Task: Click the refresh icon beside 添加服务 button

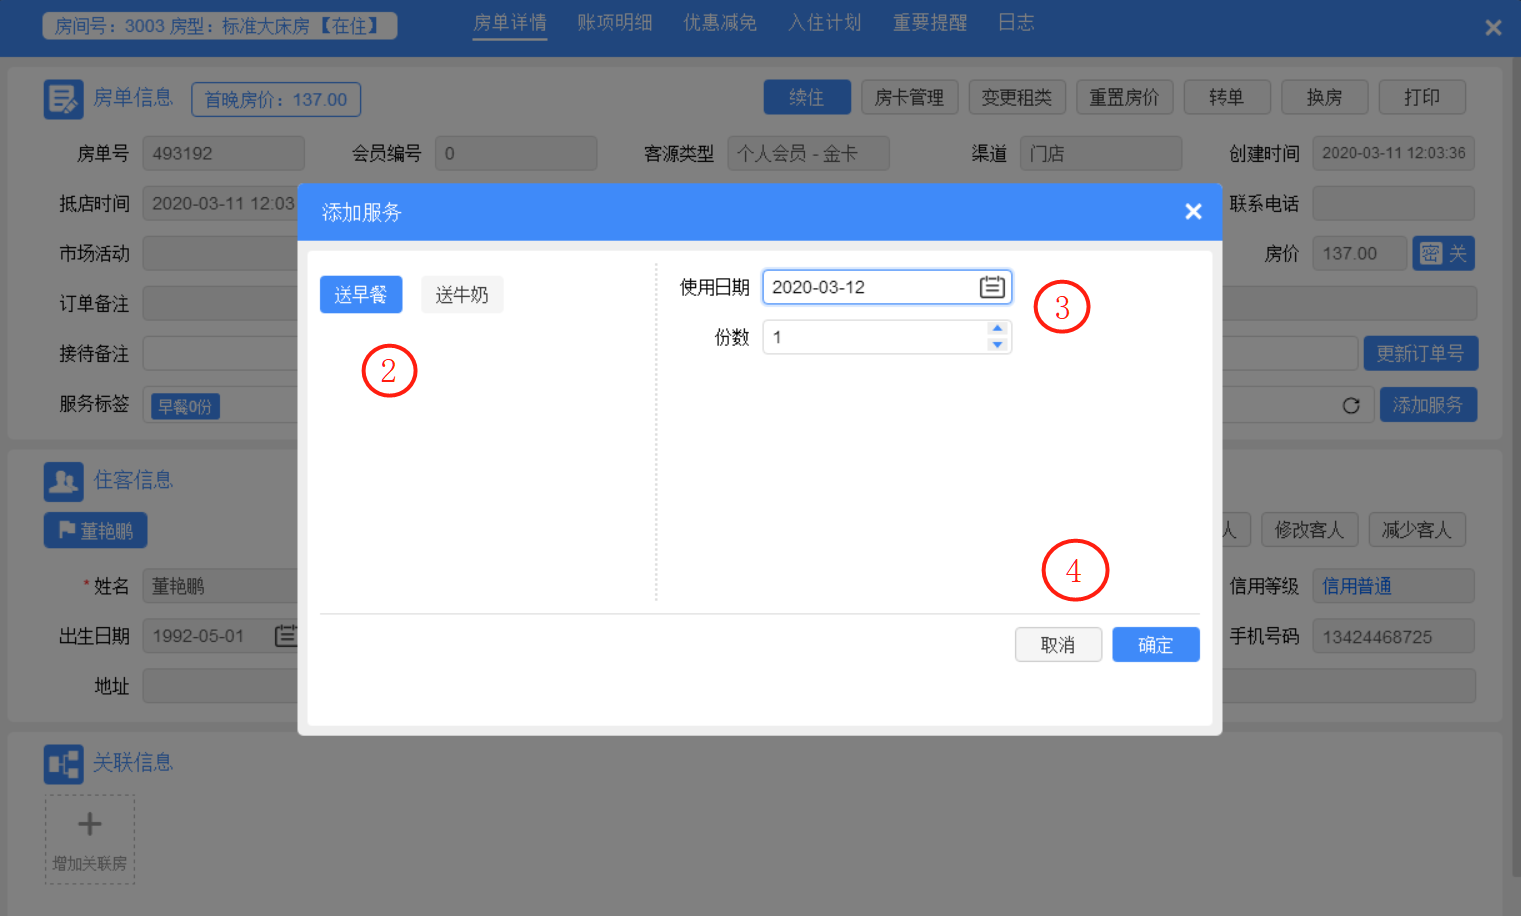Action: tap(1351, 405)
